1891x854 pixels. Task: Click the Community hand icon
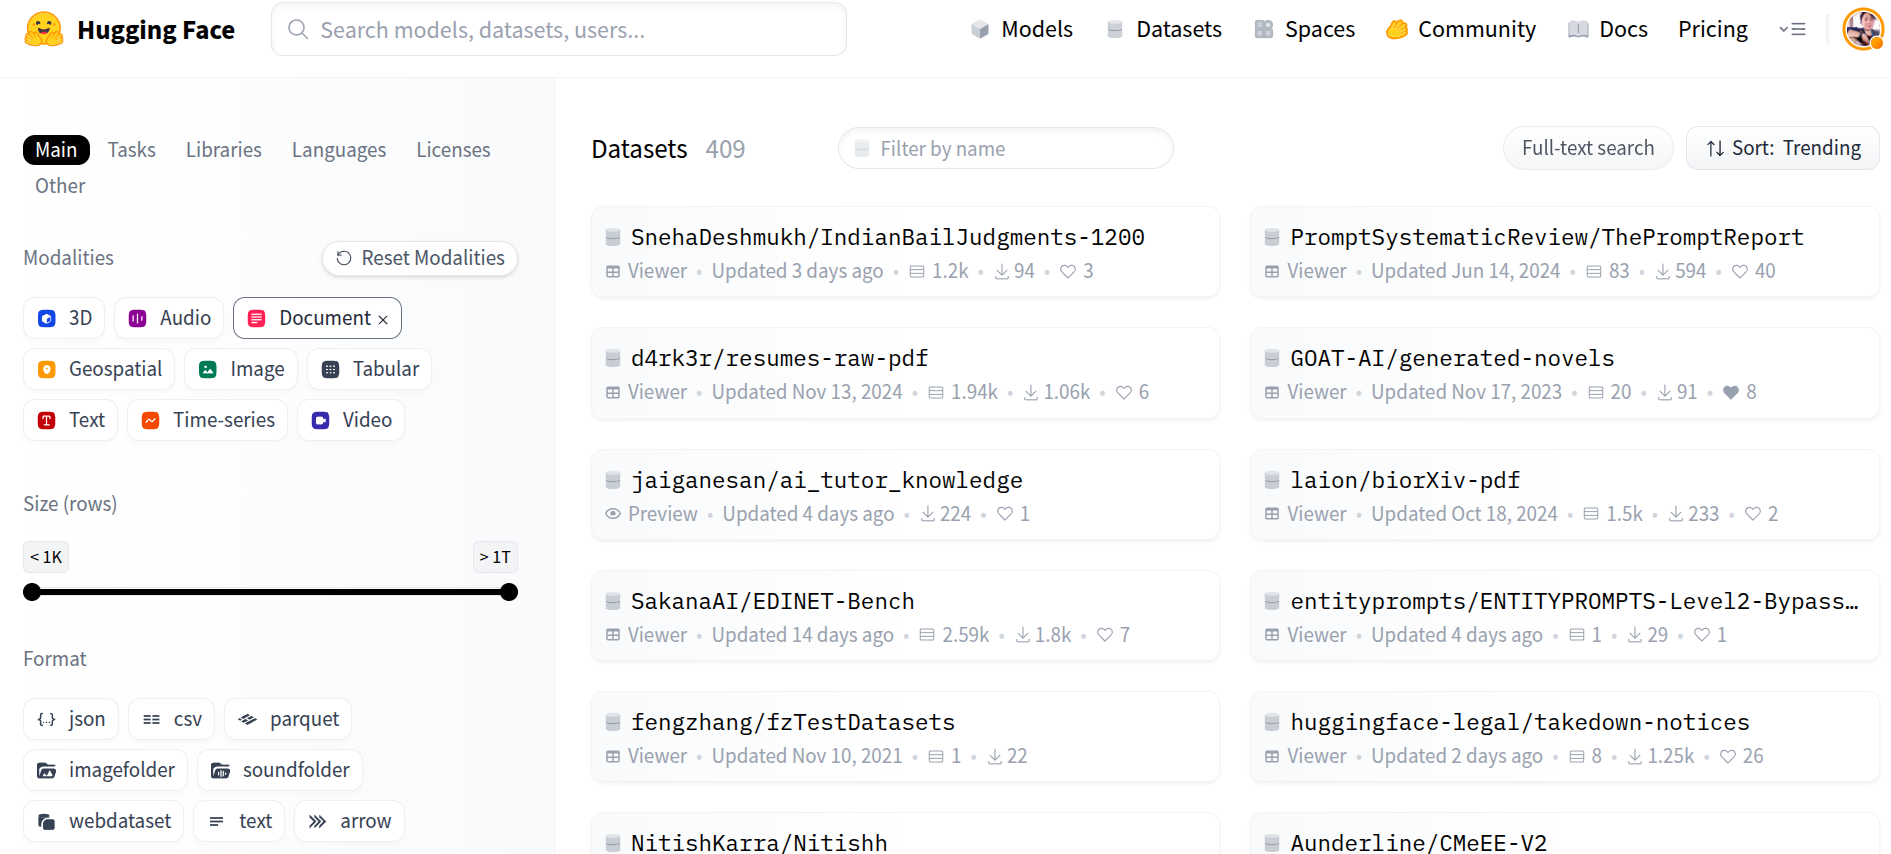click(1397, 30)
